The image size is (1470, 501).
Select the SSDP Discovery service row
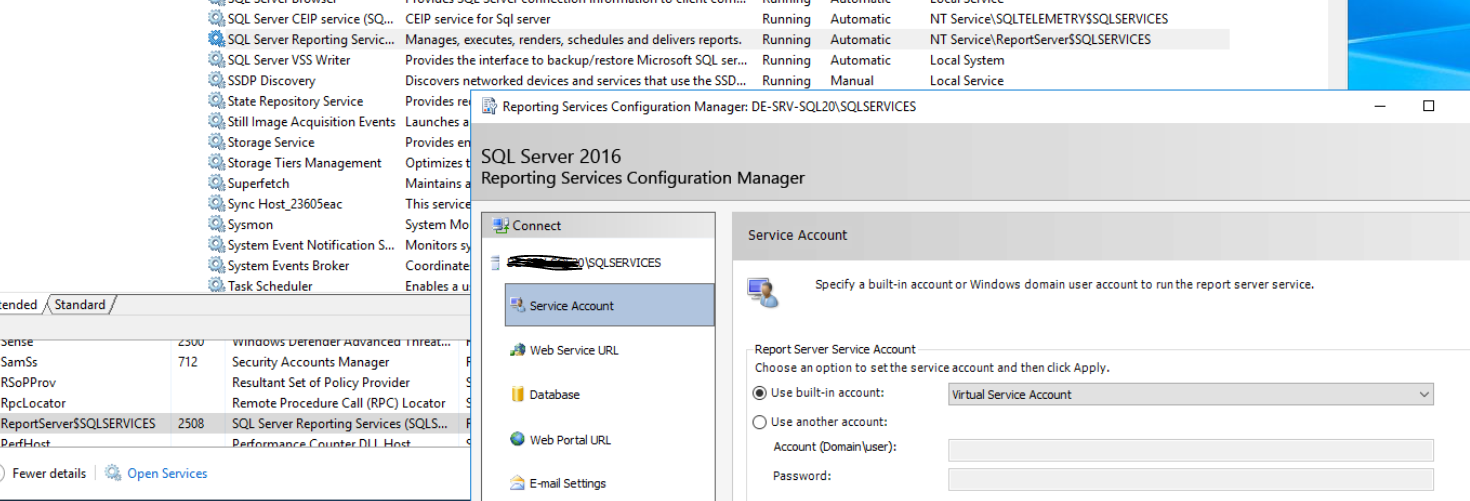pos(718,80)
